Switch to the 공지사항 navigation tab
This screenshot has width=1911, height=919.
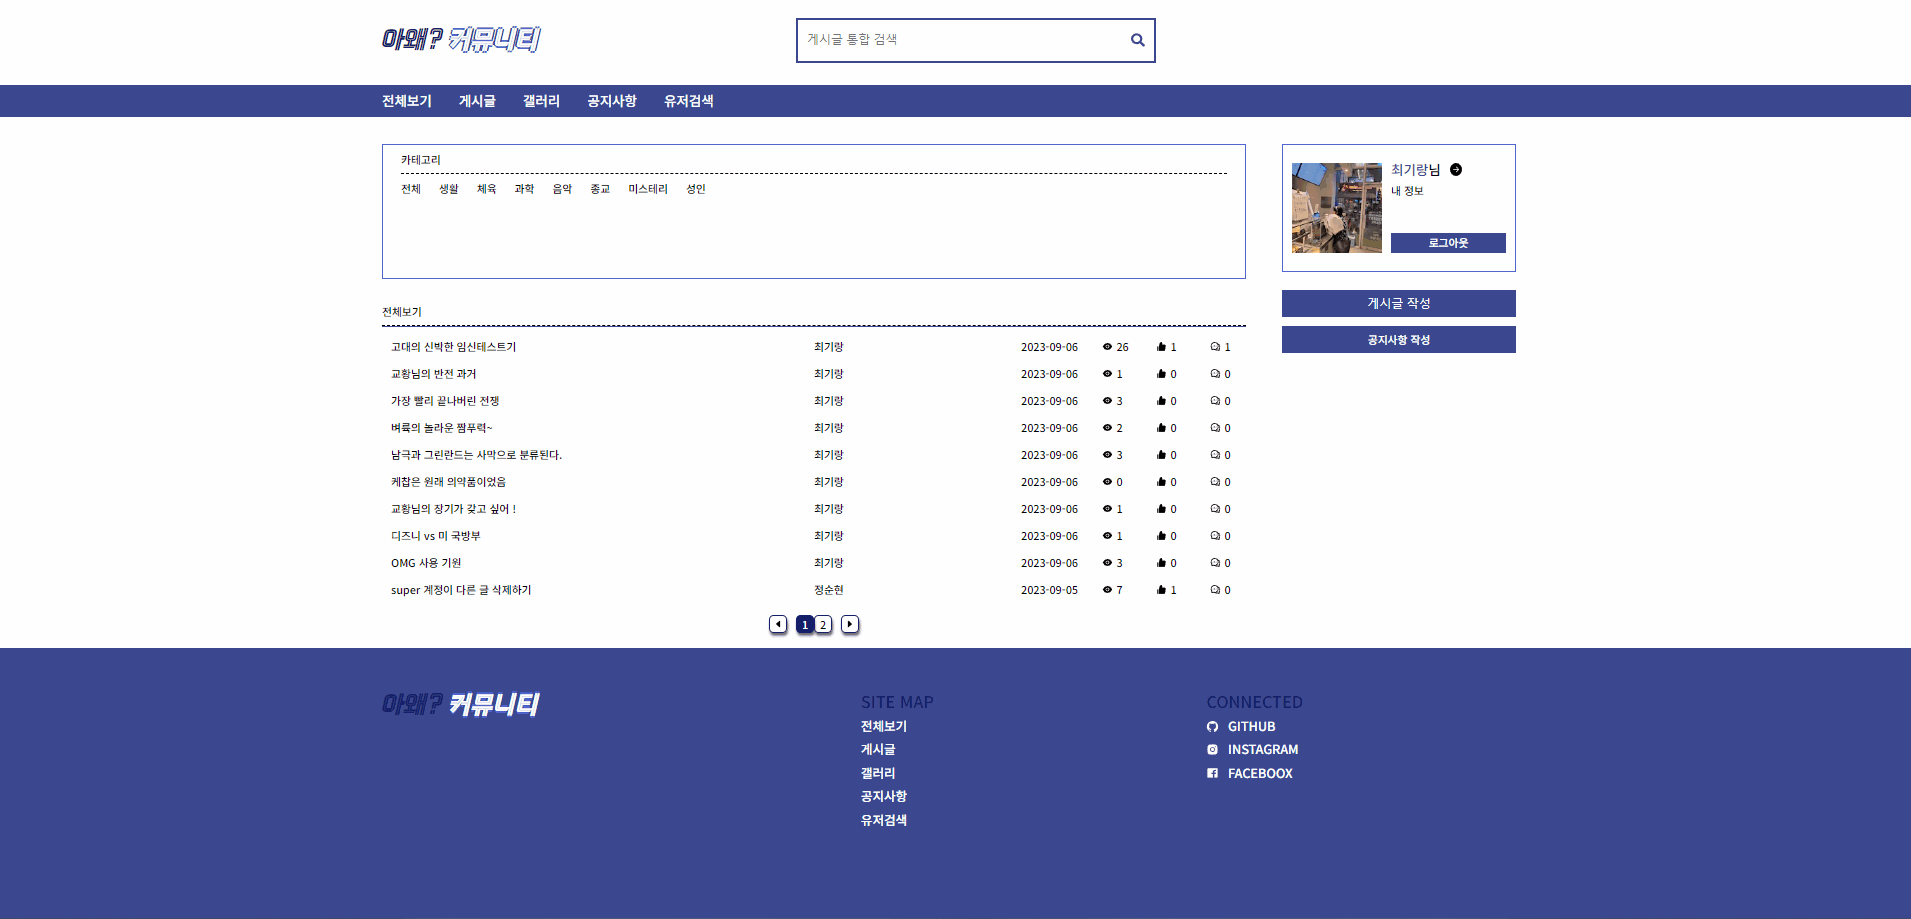click(x=612, y=101)
